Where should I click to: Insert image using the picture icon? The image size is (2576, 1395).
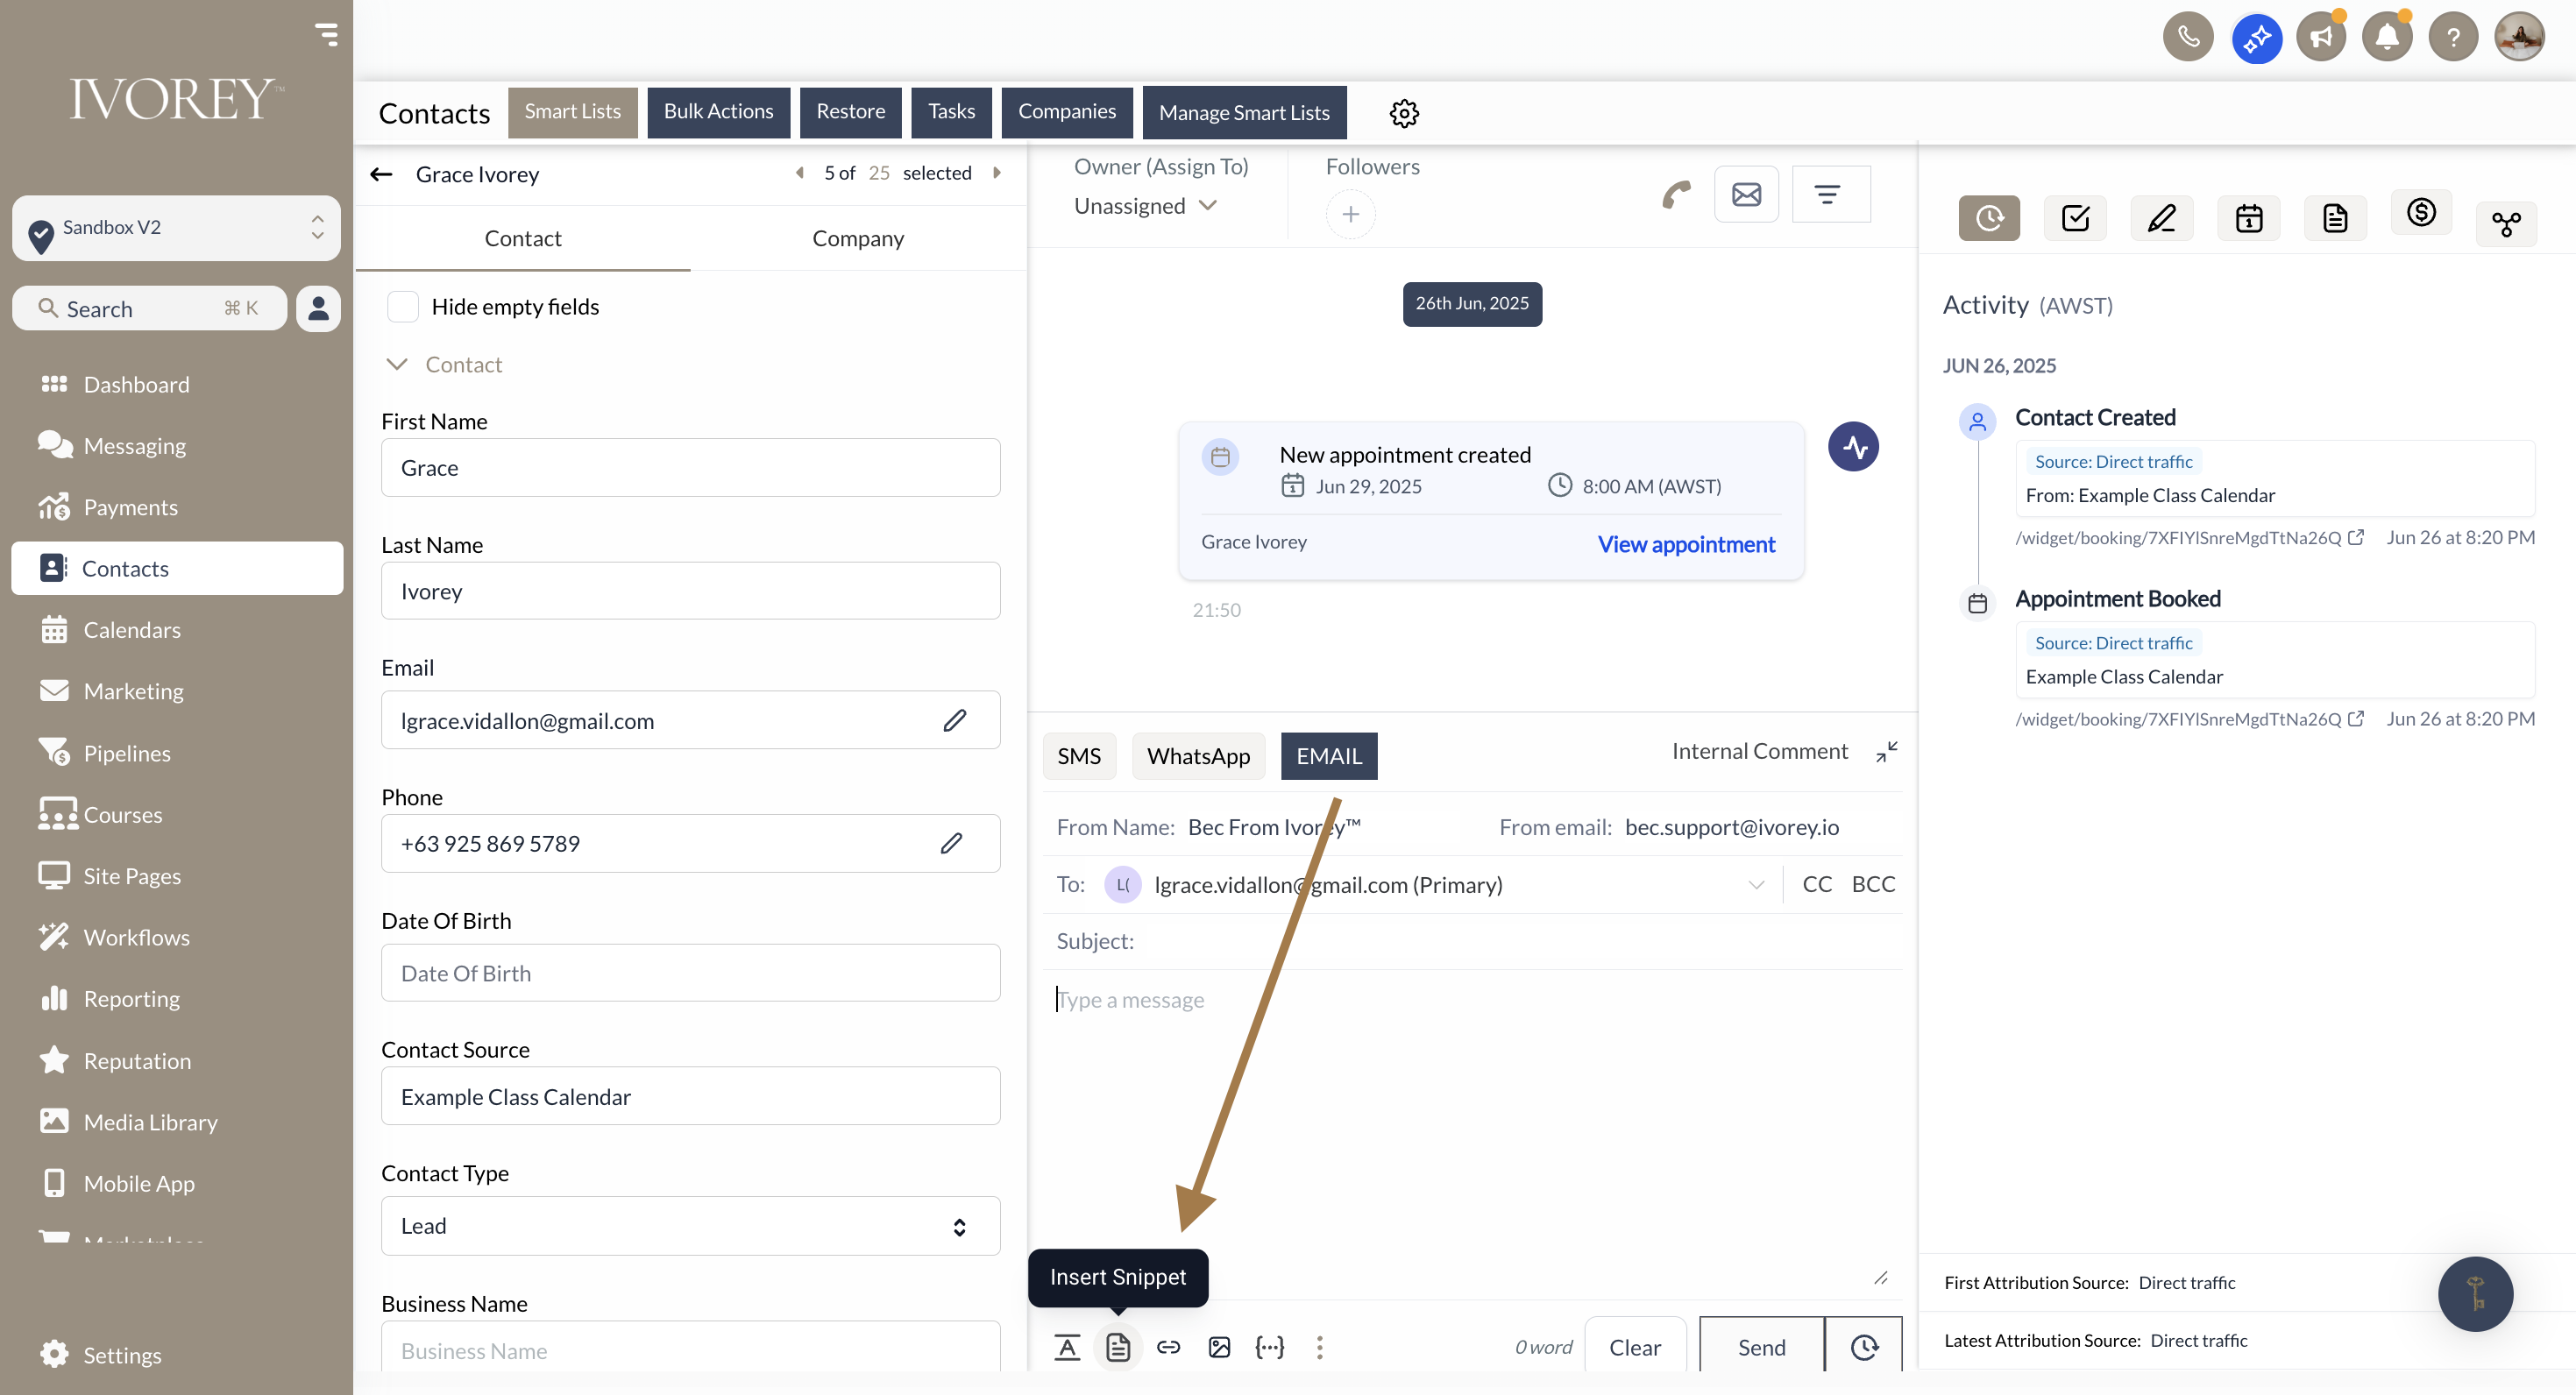[x=1219, y=1347]
